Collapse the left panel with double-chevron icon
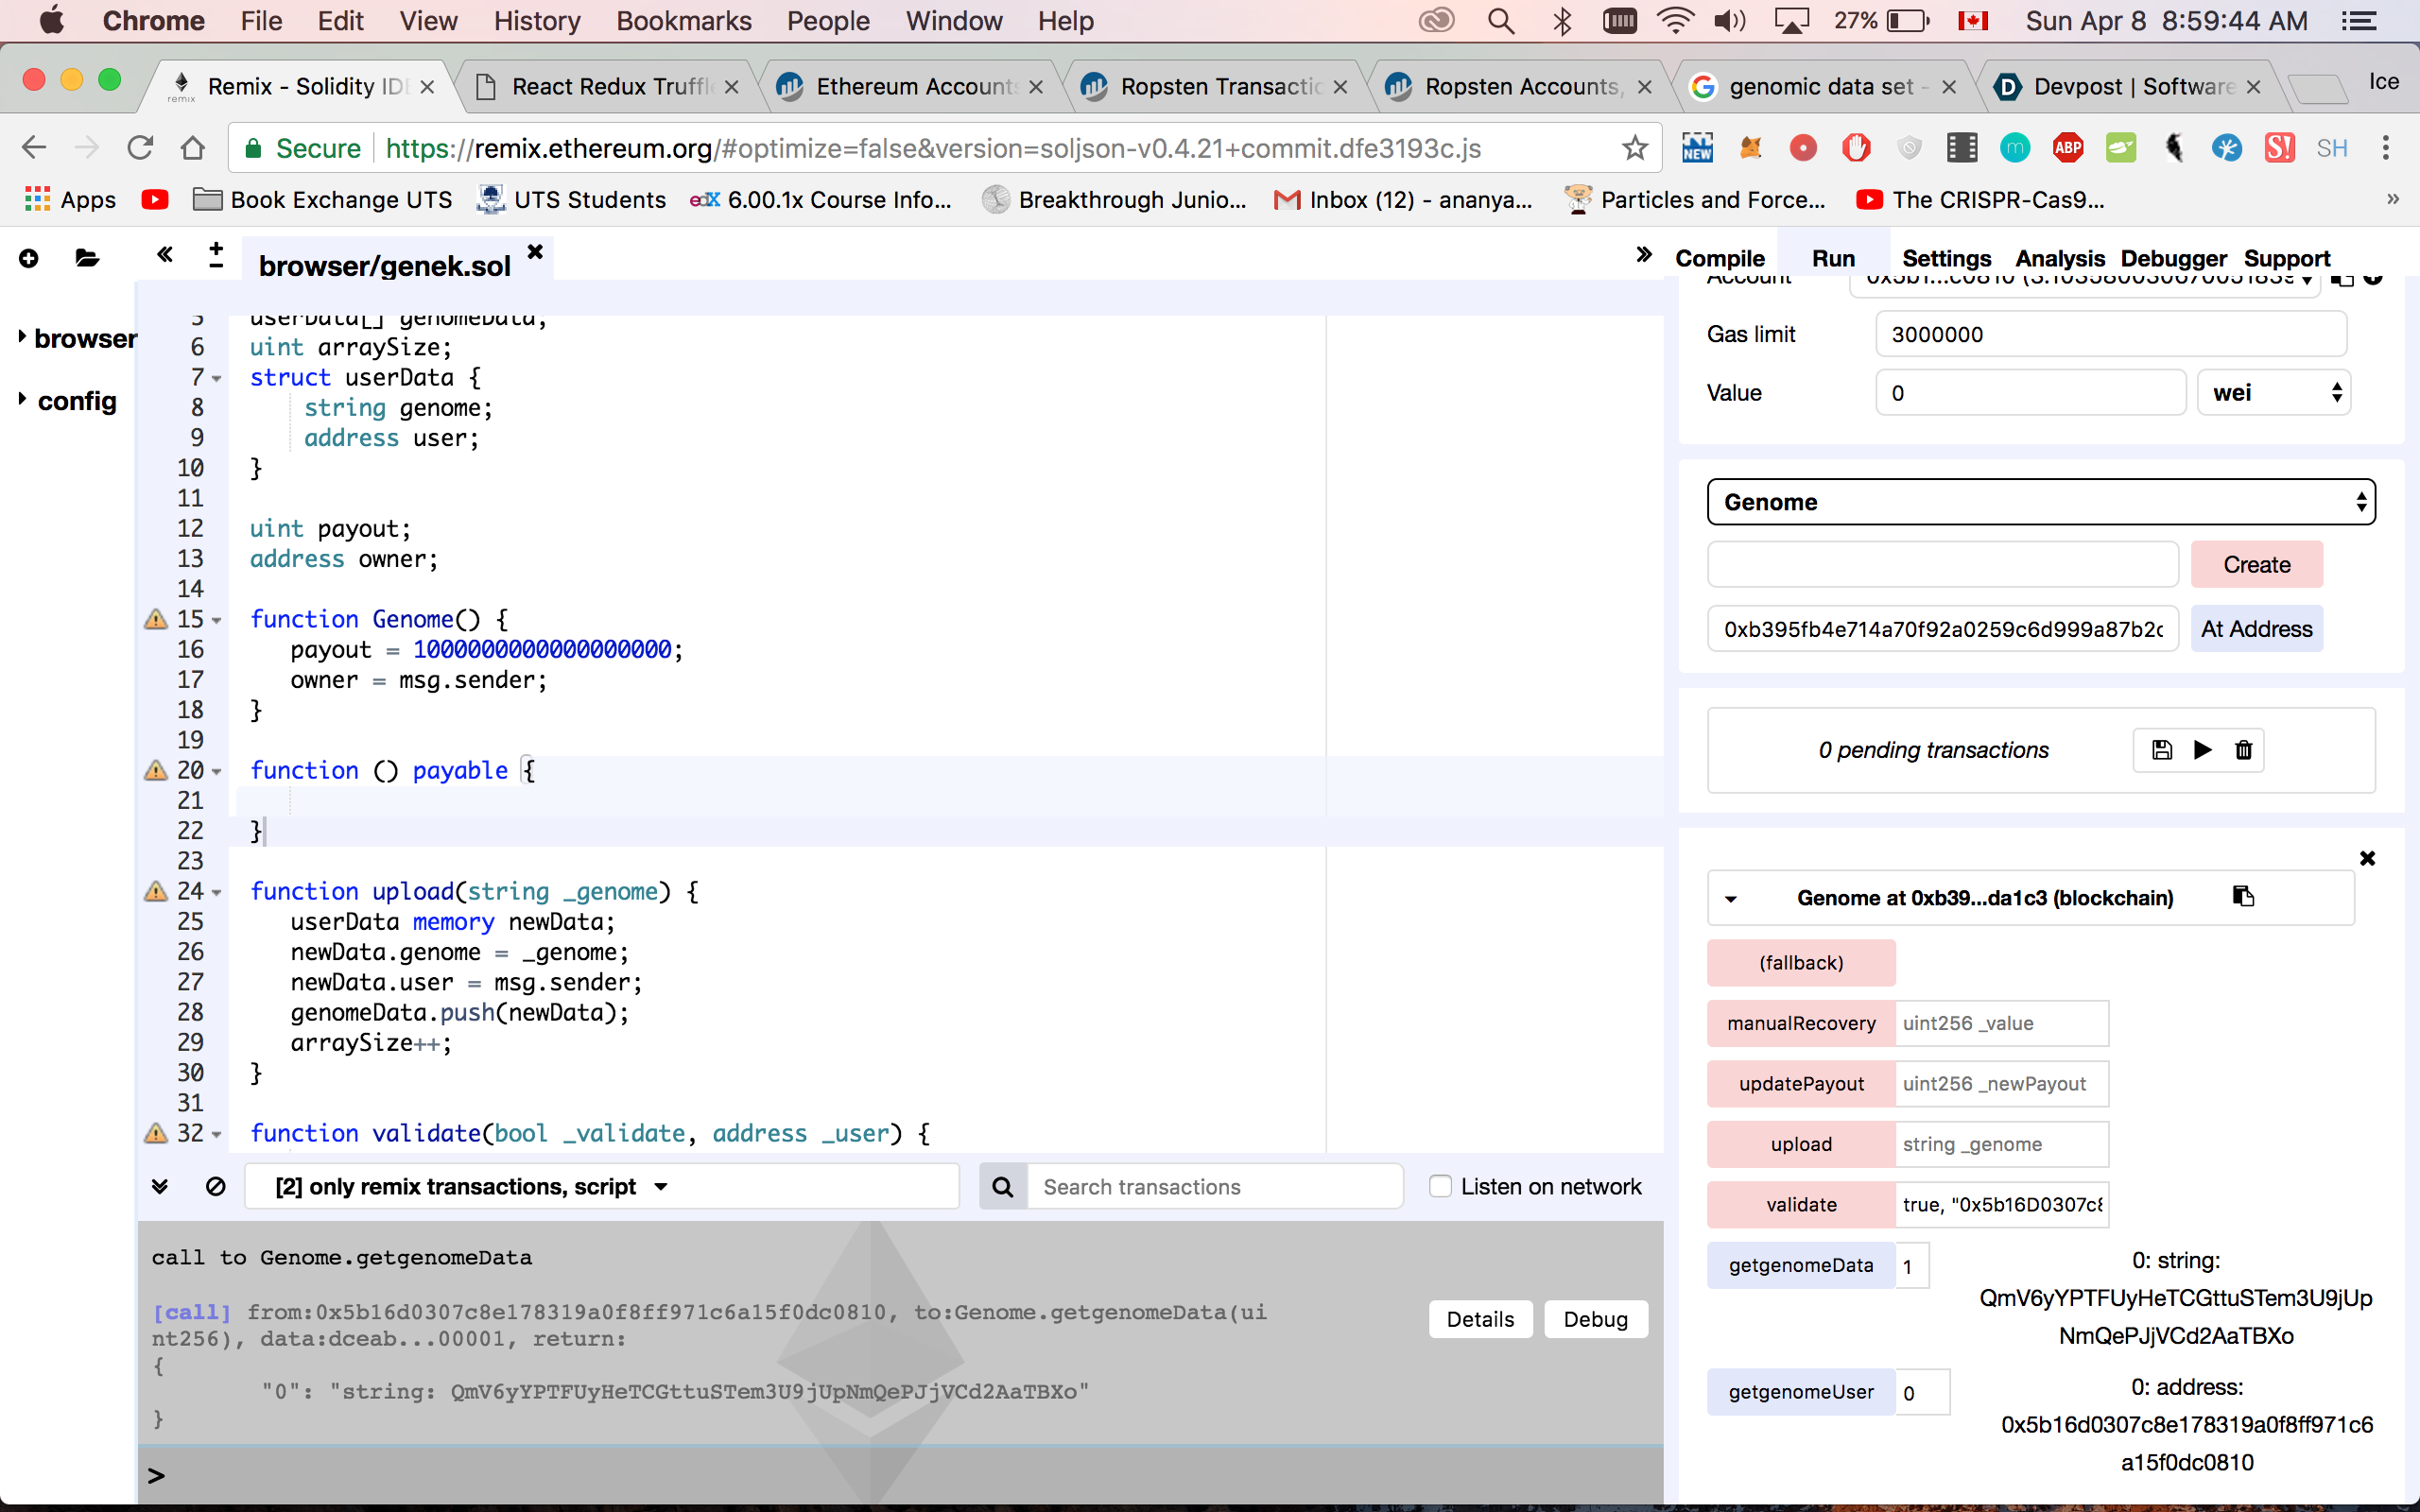The width and height of the screenshot is (2420, 1512). tap(165, 255)
